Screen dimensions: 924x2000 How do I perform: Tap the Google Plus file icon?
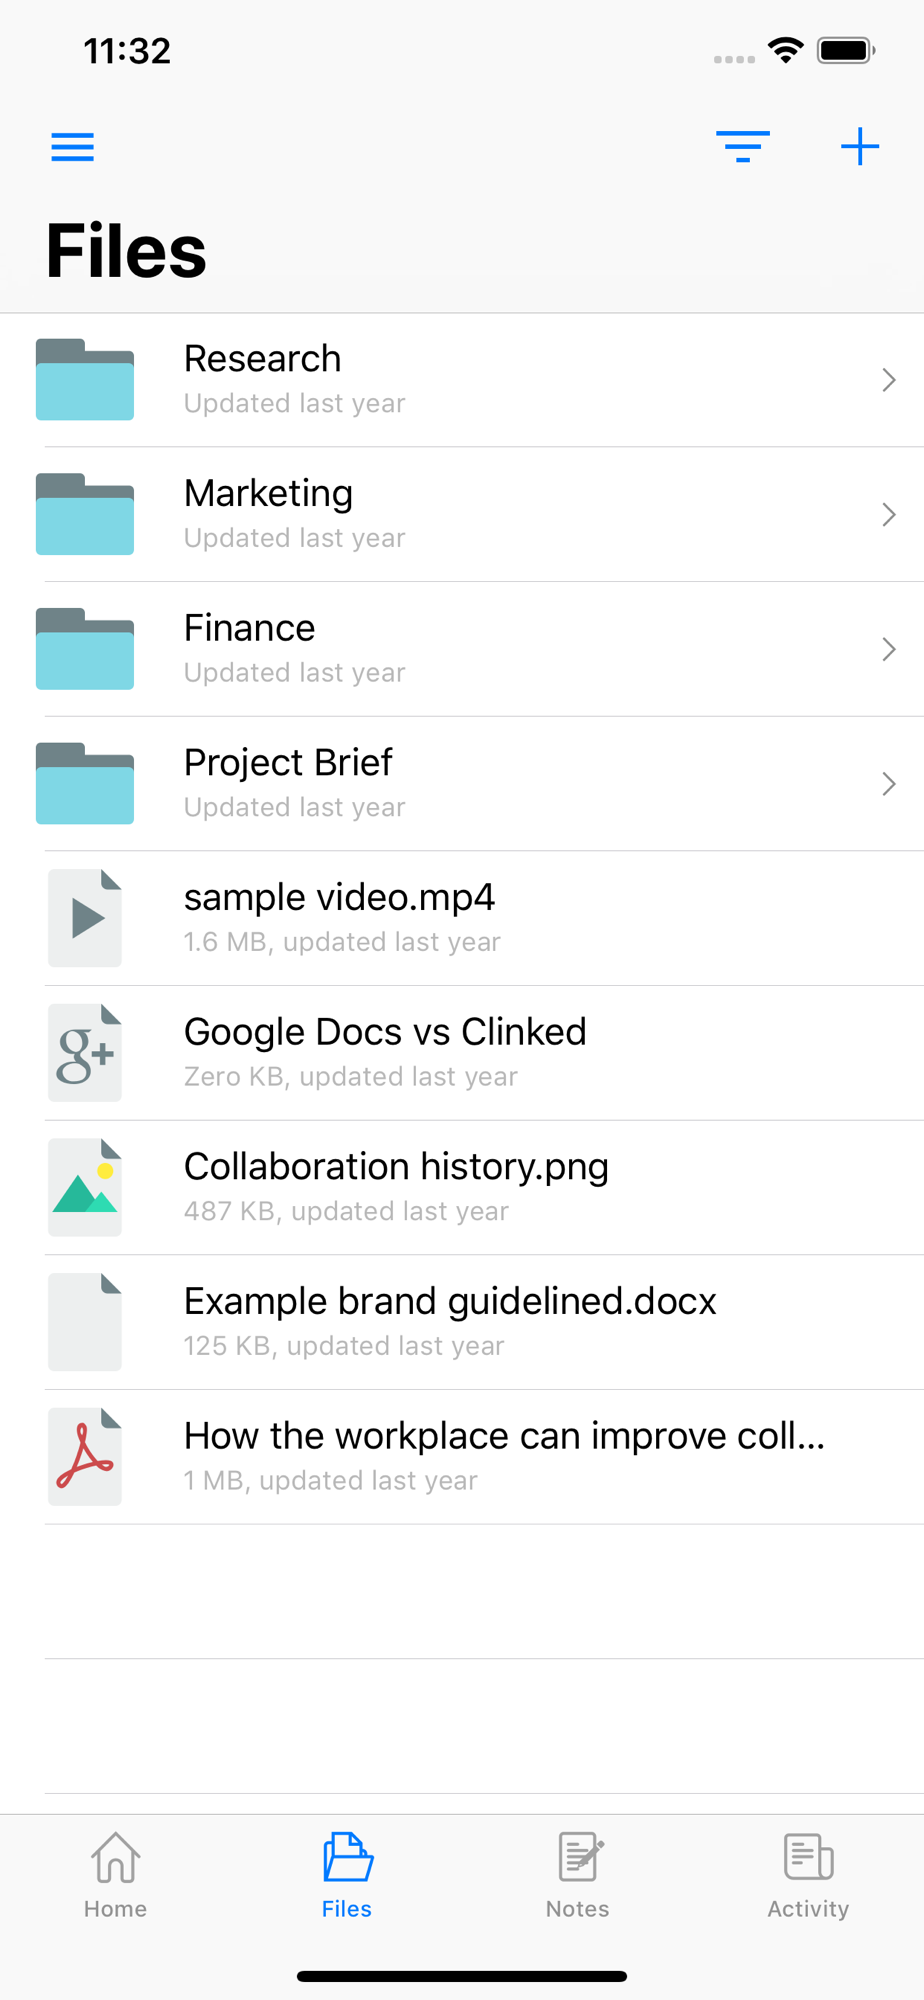click(x=85, y=1053)
